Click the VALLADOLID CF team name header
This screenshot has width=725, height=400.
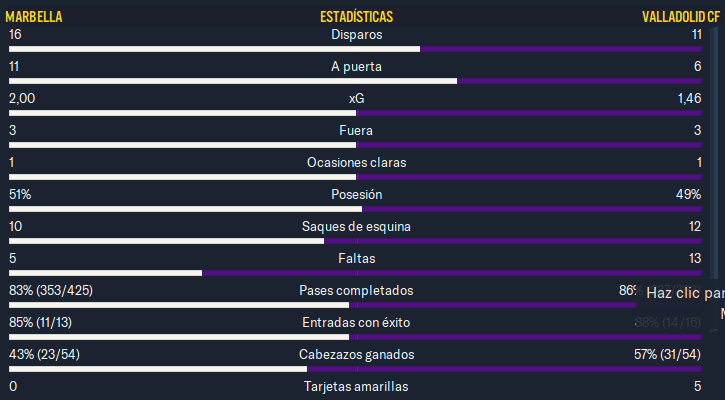[x=681, y=17]
